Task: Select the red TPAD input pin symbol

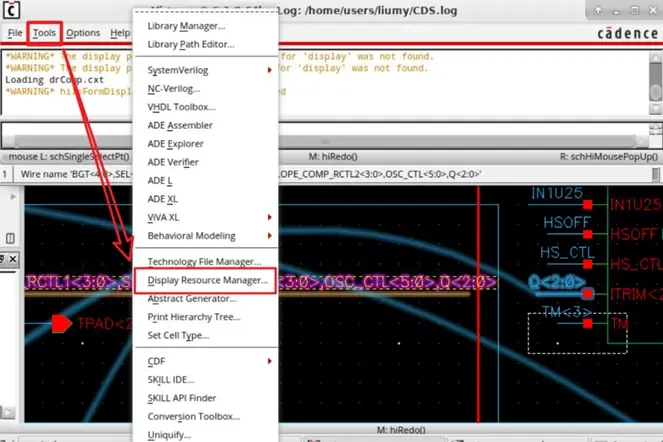Action: tap(61, 324)
